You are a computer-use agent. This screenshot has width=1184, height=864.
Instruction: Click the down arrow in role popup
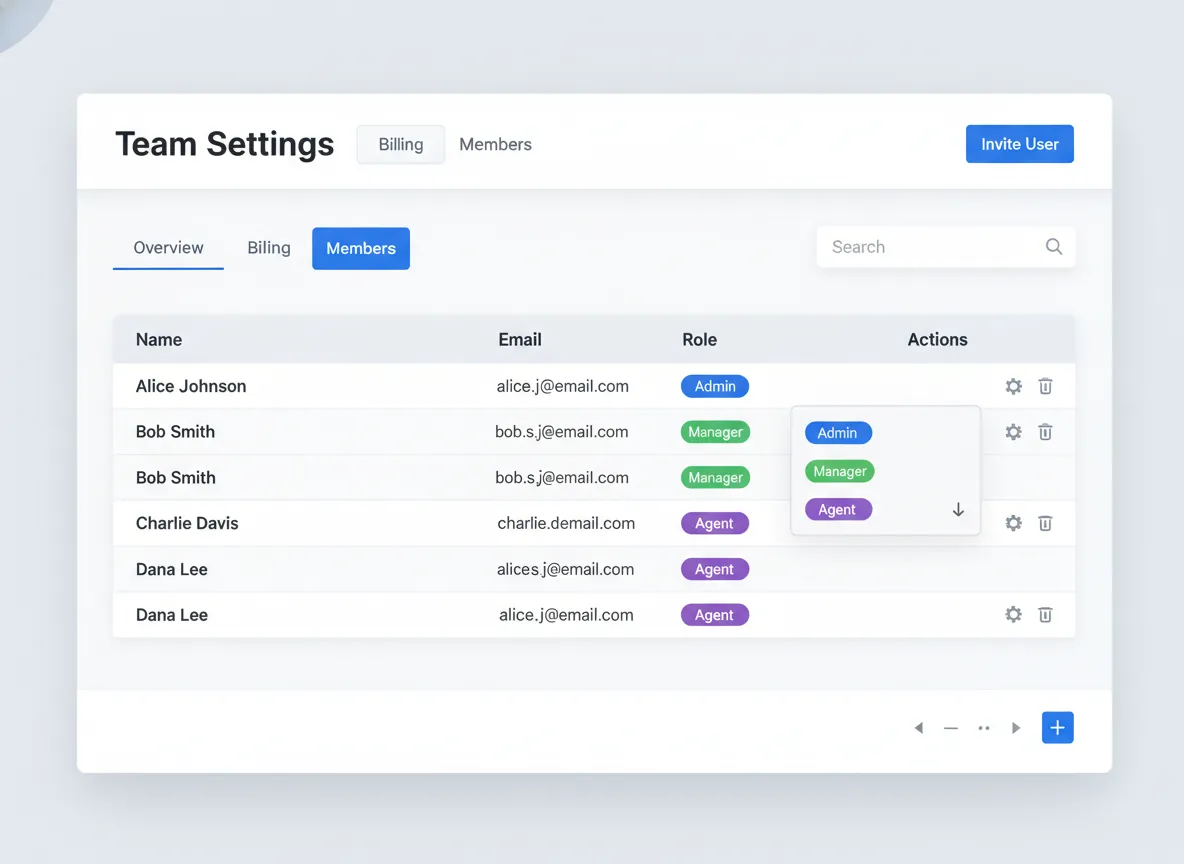pos(958,510)
